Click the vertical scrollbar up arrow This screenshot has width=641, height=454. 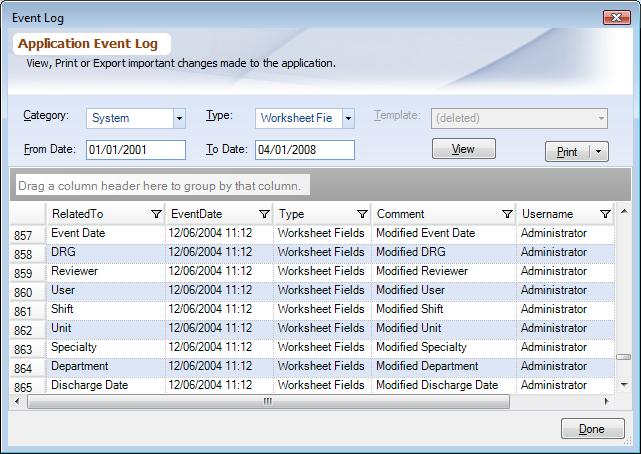pyautogui.click(x=624, y=211)
